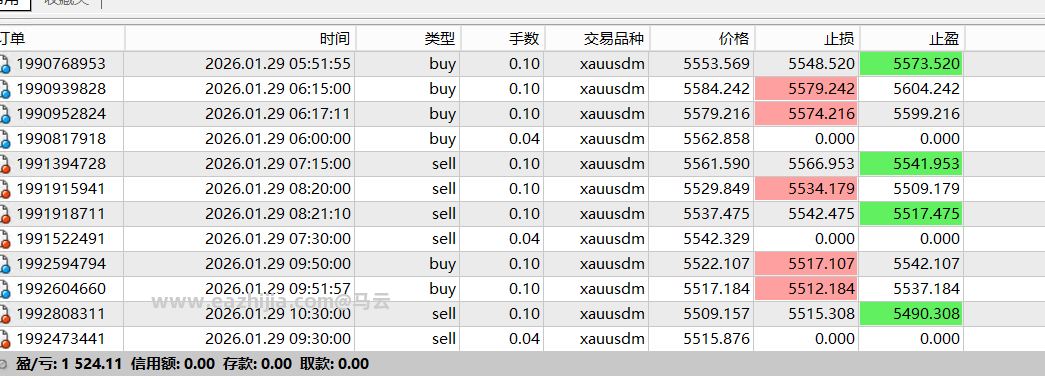Image resolution: width=1045 pixels, height=379 pixels.
Task: Sort by the 时间 column header
Action: [241, 39]
